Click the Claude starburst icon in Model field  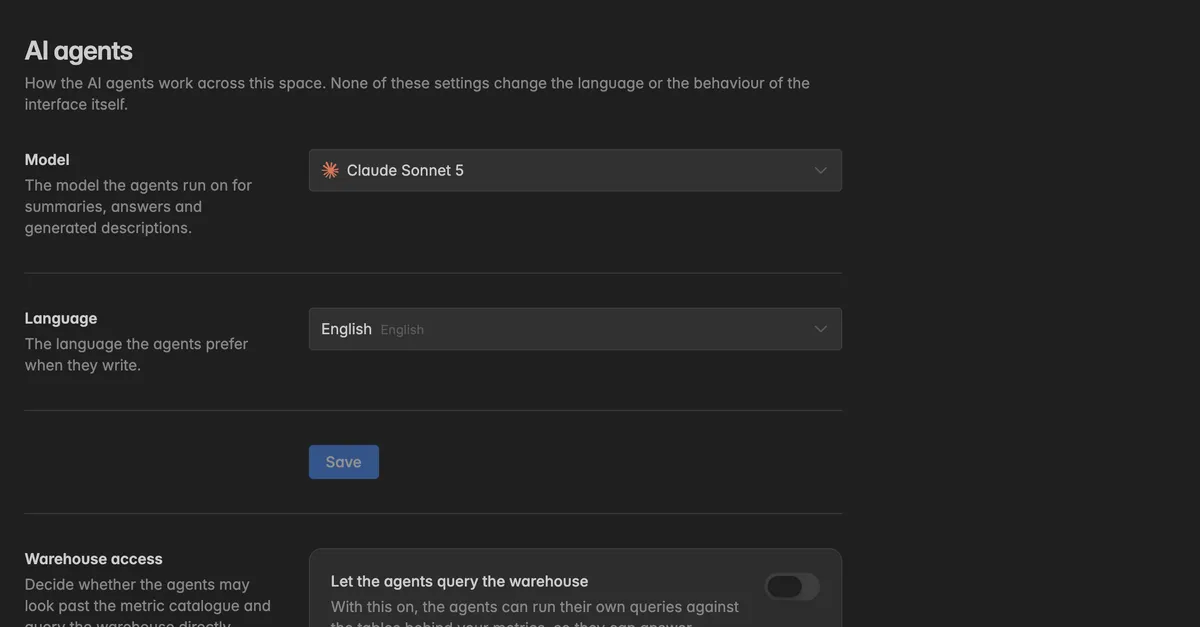pos(330,170)
